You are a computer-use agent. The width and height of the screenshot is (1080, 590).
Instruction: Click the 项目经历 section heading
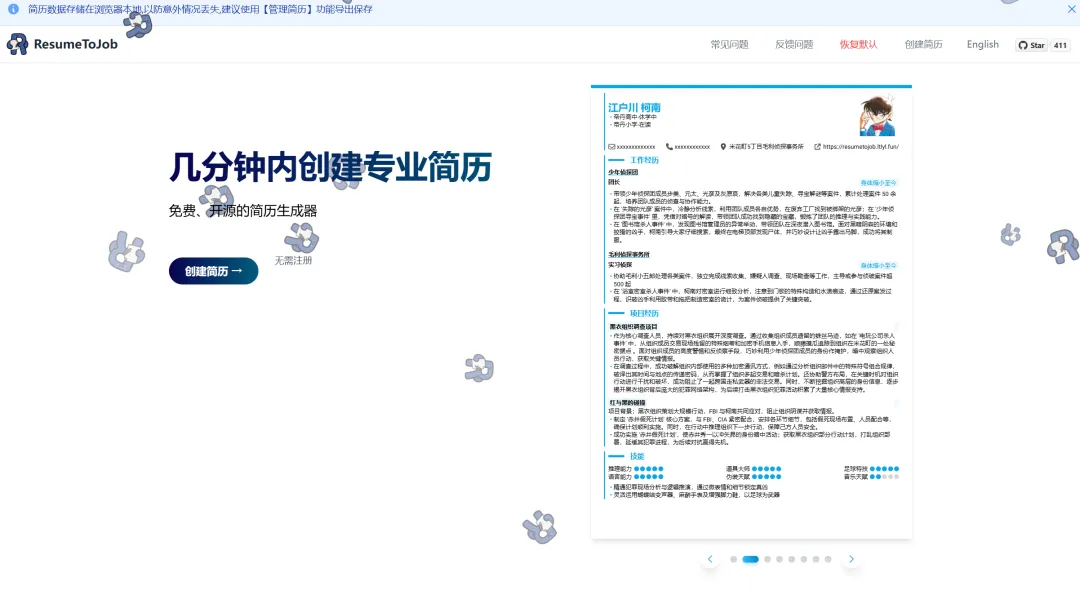pos(644,313)
